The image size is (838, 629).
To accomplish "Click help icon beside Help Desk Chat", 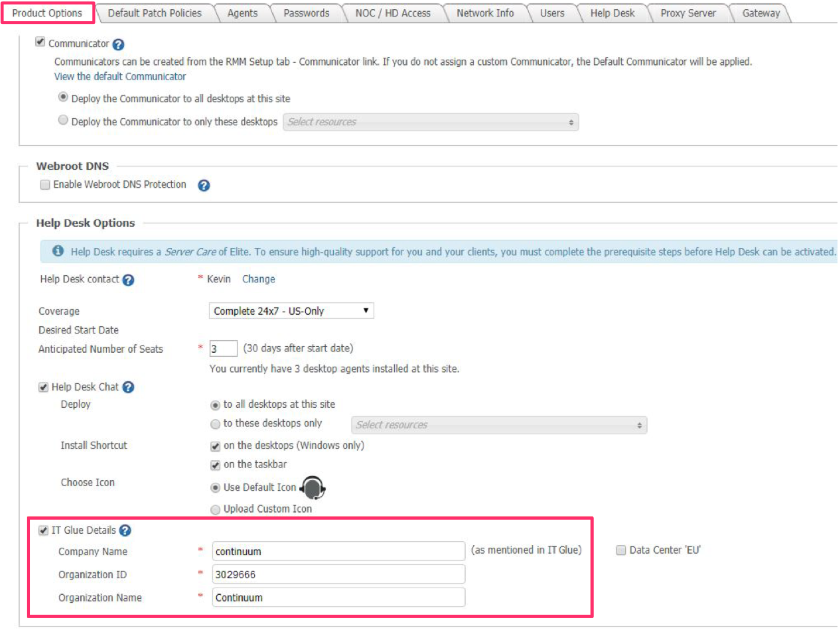I will tap(128, 388).
